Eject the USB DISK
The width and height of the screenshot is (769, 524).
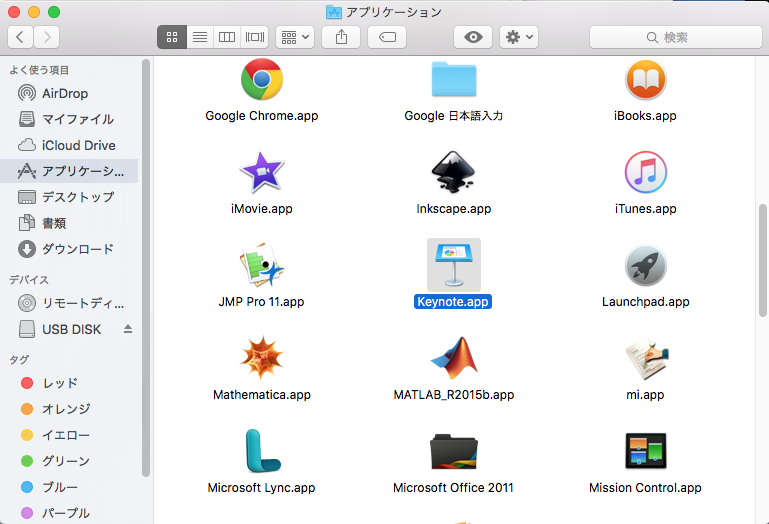128,329
